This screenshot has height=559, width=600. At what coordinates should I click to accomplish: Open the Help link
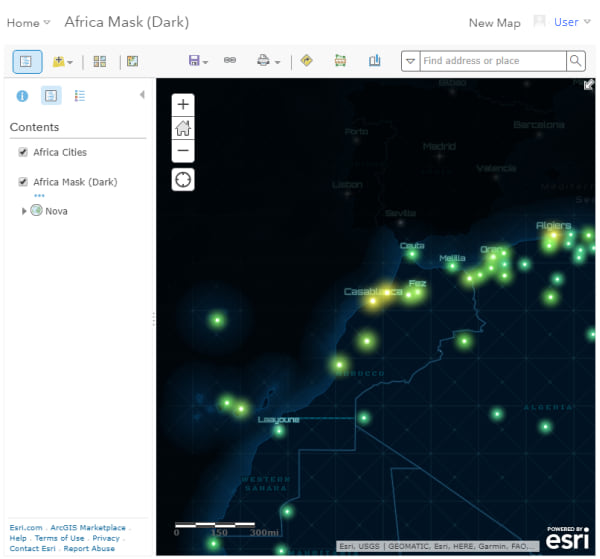18,538
